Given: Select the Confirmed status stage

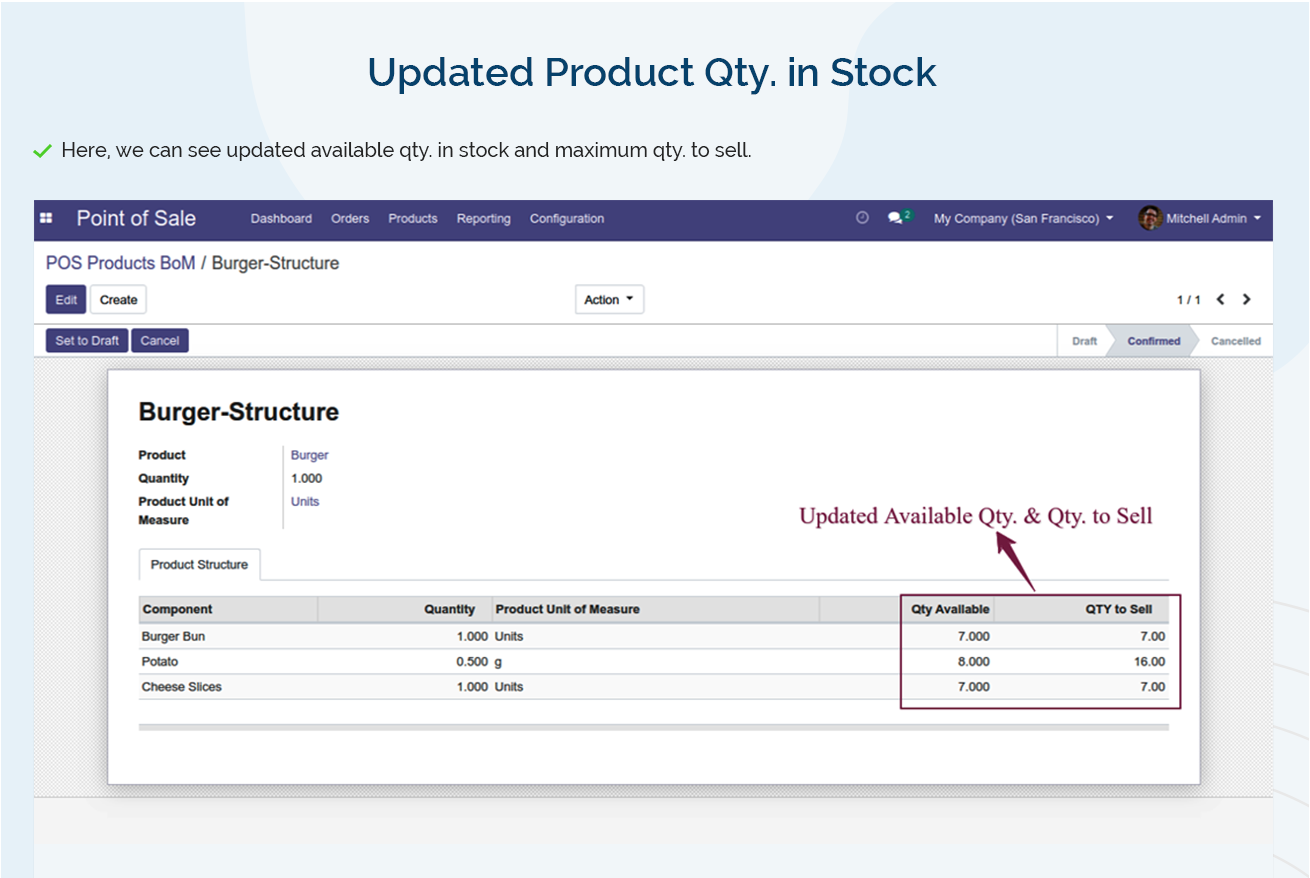Looking at the screenshot, I should [x=1154, y=341].
